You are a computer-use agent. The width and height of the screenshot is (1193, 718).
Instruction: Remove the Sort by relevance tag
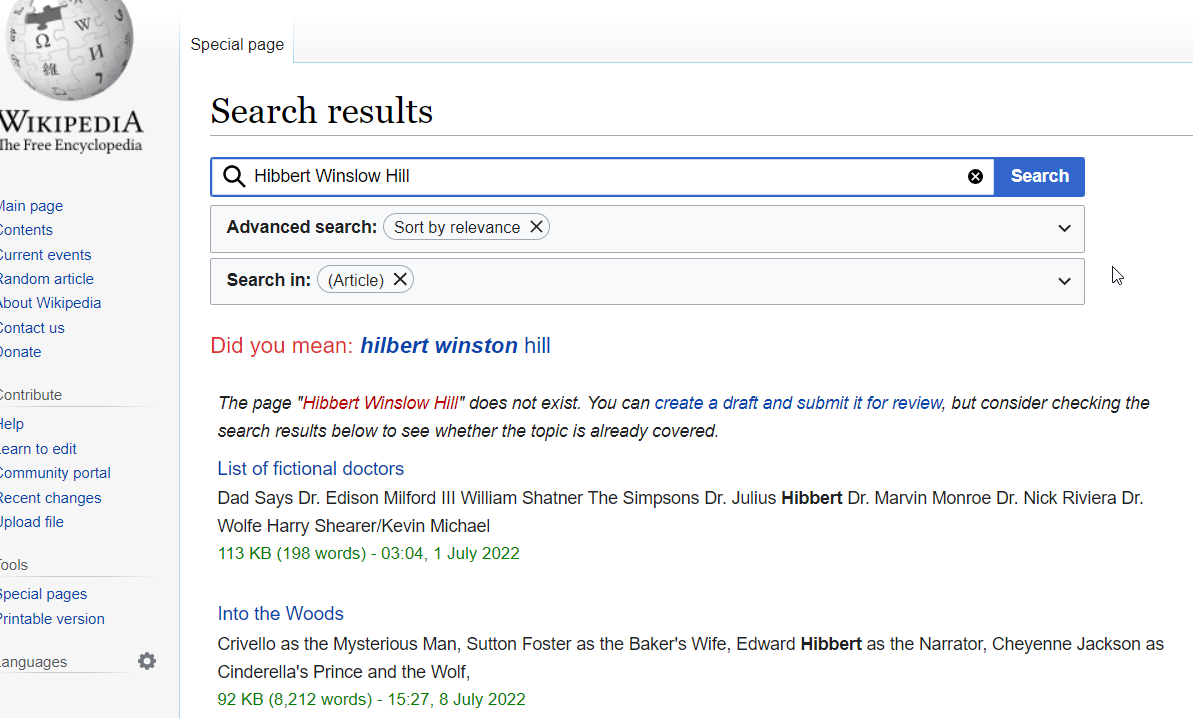tap(536, 227)
